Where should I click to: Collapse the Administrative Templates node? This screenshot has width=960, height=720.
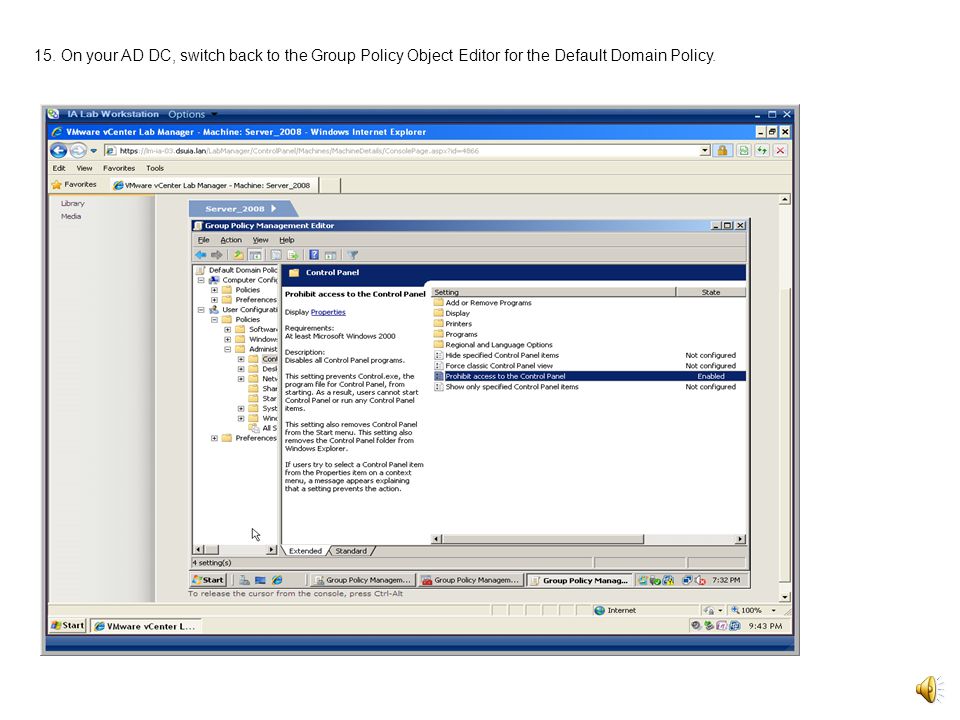228,349
